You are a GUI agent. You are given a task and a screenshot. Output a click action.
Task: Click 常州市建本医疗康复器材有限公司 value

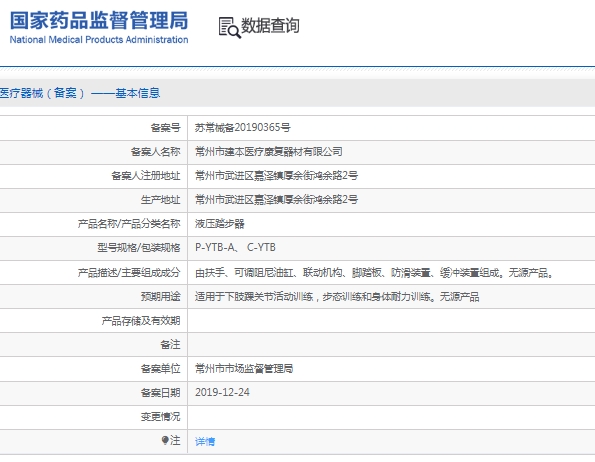pos(269,152)
